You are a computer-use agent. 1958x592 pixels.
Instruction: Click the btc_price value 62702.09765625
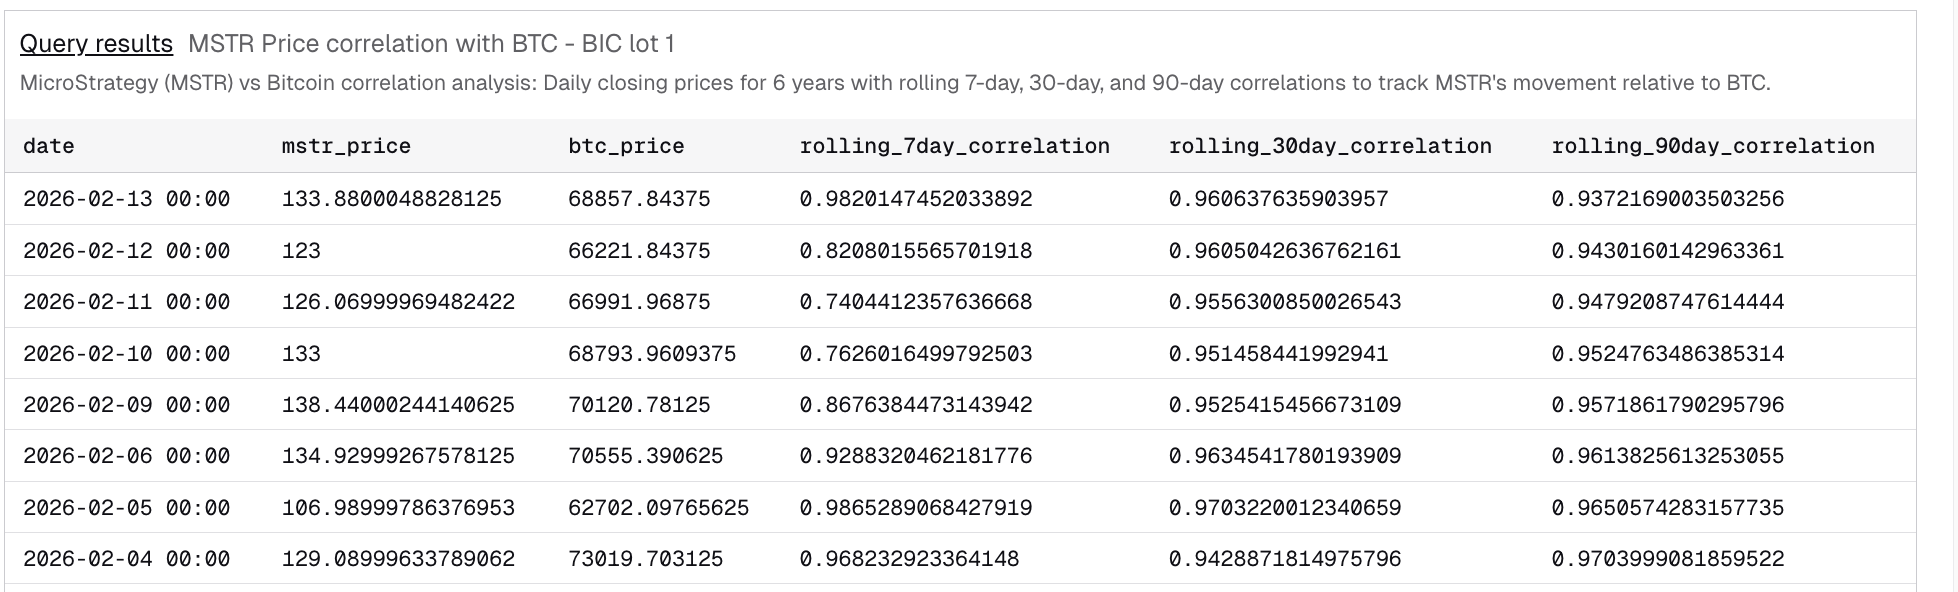[658, 508]
